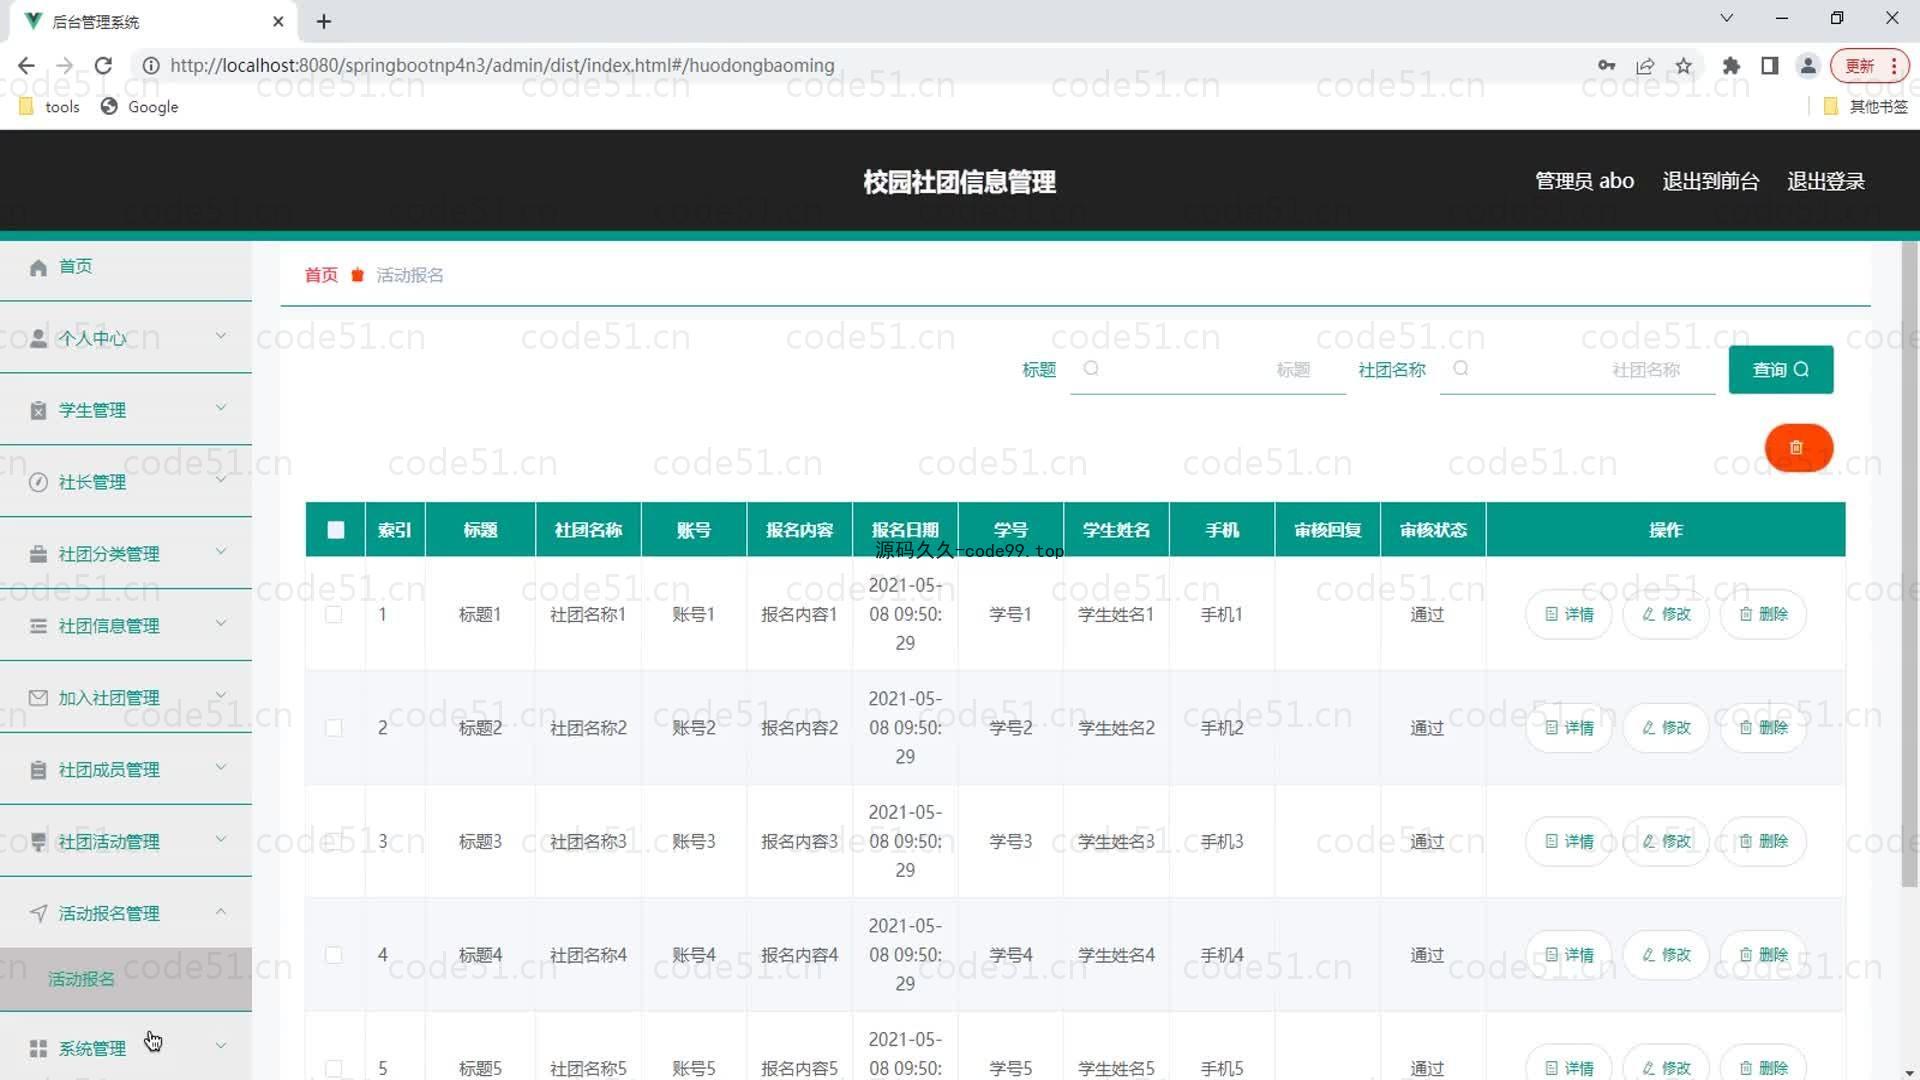Screen dimensions: 1920x1080
Task: Click the person icon beside 个人中心
Action: 38,338
